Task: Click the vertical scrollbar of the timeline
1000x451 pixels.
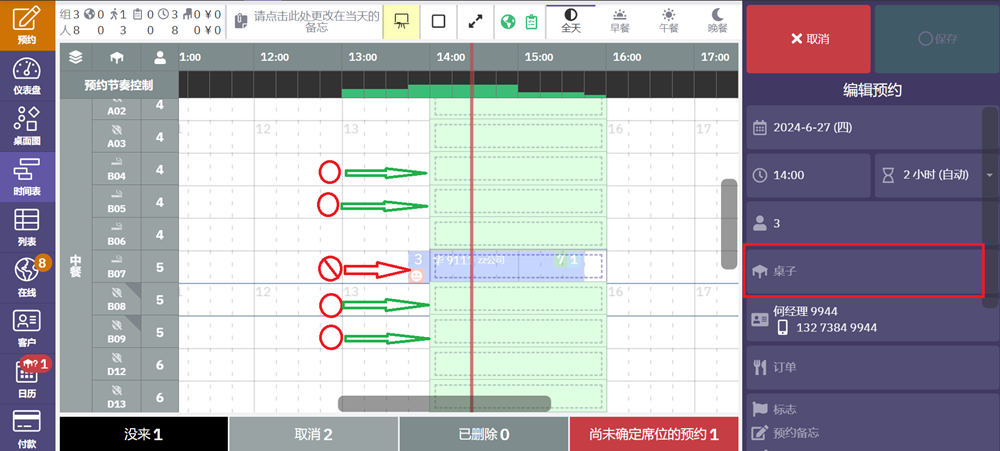Action: 729,224
